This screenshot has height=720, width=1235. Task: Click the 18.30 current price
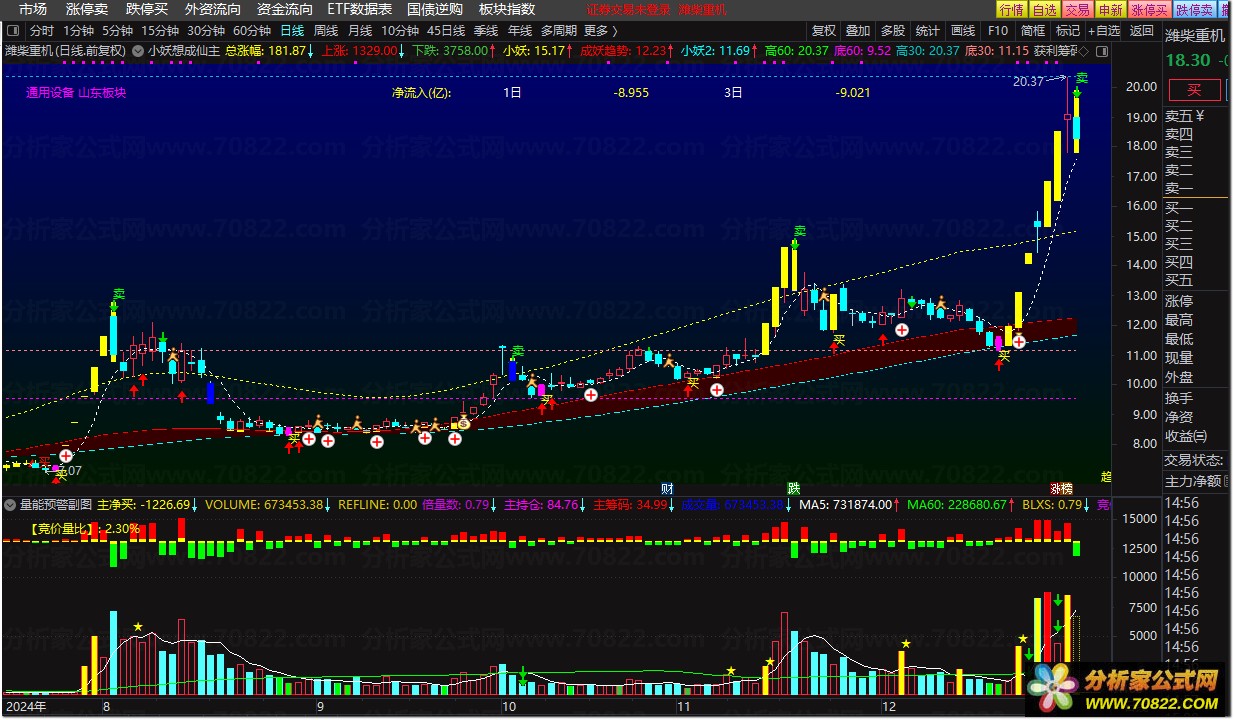(1188, 60)
